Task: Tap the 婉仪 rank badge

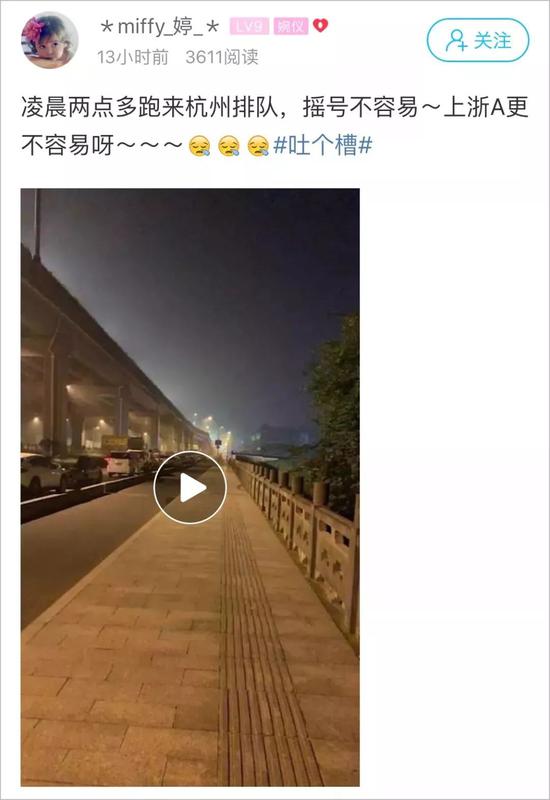Action: 291,26
